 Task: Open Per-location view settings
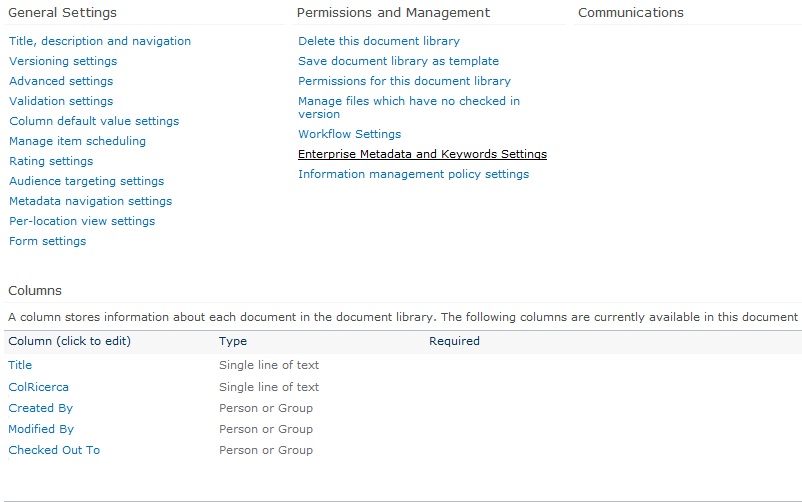(x=82, y=221)
